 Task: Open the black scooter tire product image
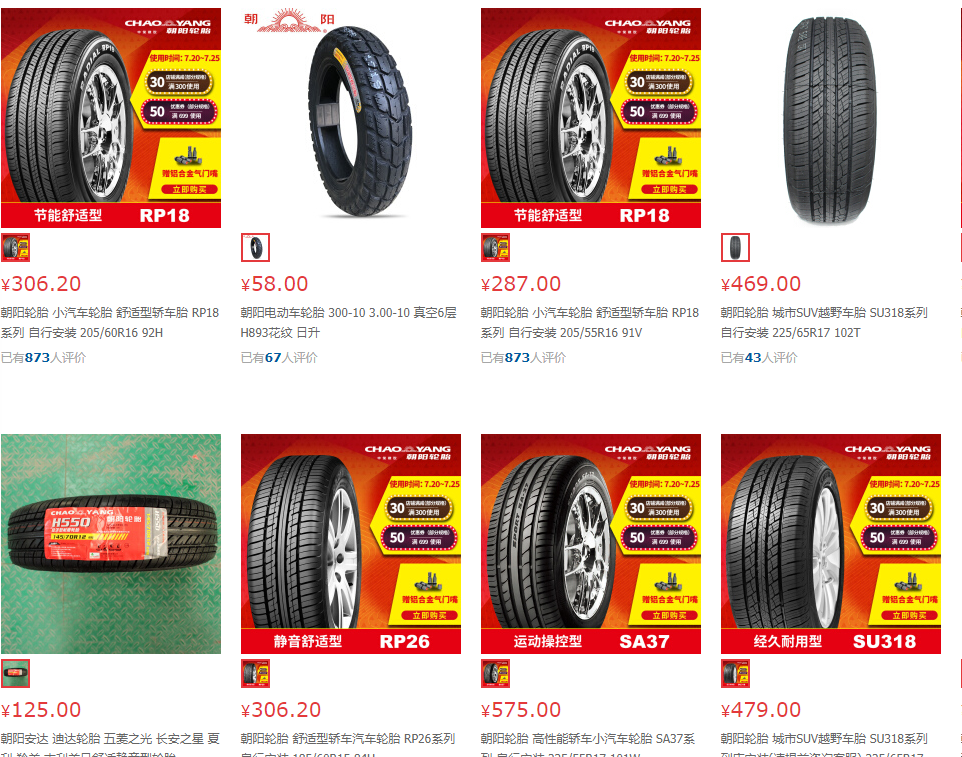[x=351, y=118]
